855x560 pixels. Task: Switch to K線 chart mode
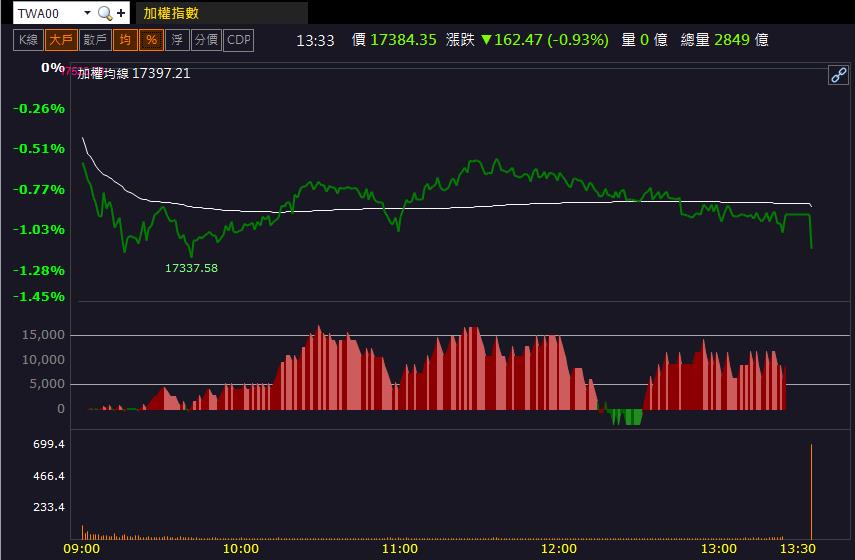[x=28, y=40]
